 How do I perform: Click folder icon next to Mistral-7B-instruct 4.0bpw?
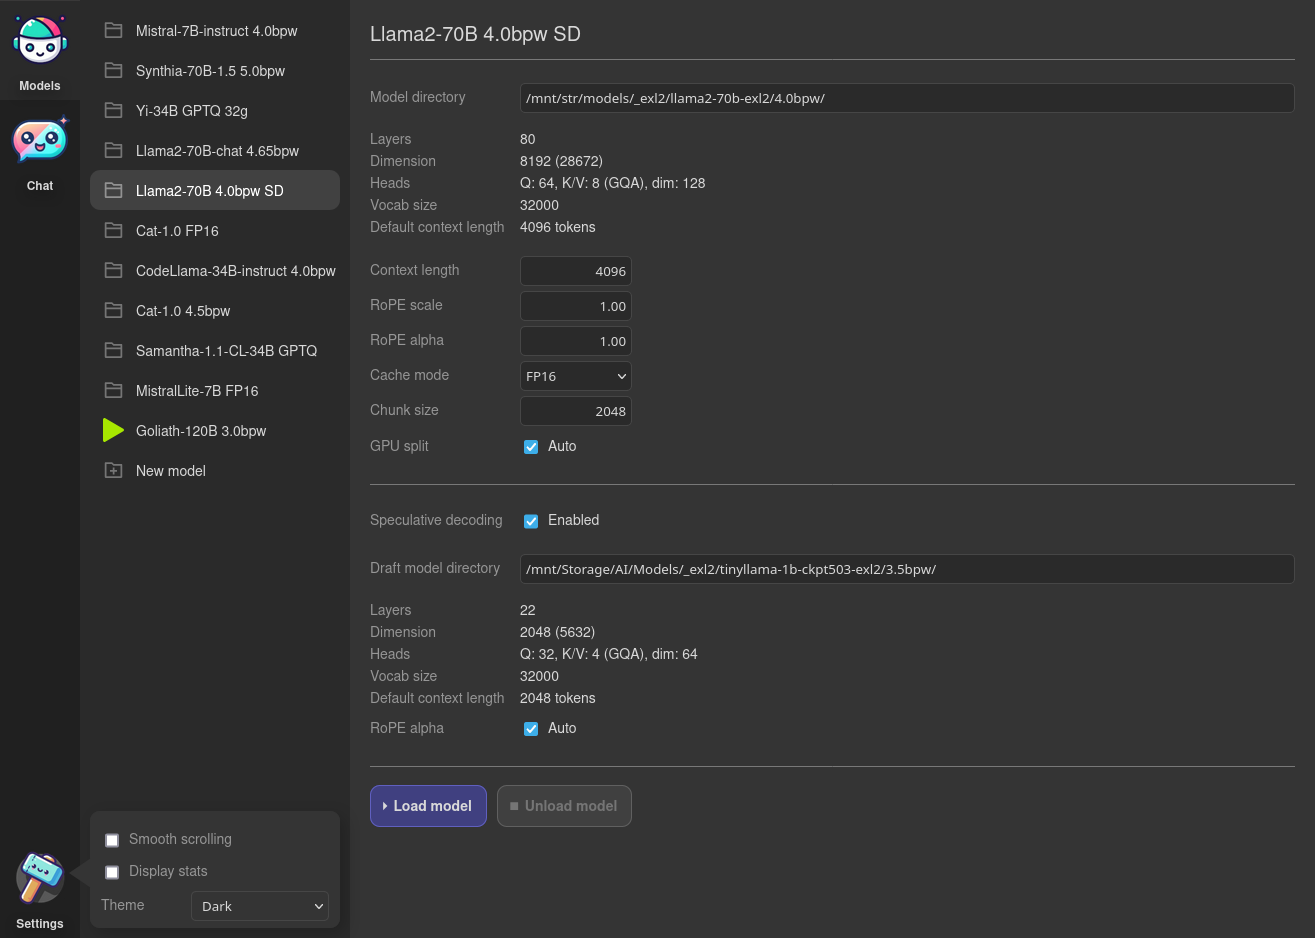pos(114,31)
